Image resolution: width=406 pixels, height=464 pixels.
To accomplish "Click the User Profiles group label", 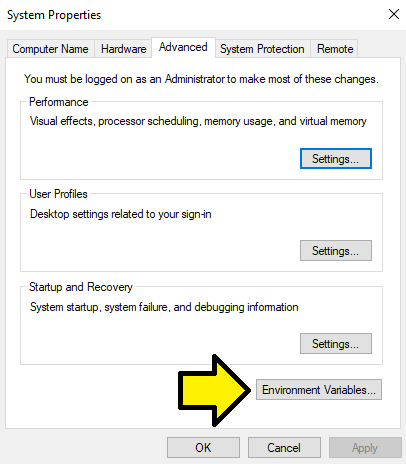I will [58, 194].
